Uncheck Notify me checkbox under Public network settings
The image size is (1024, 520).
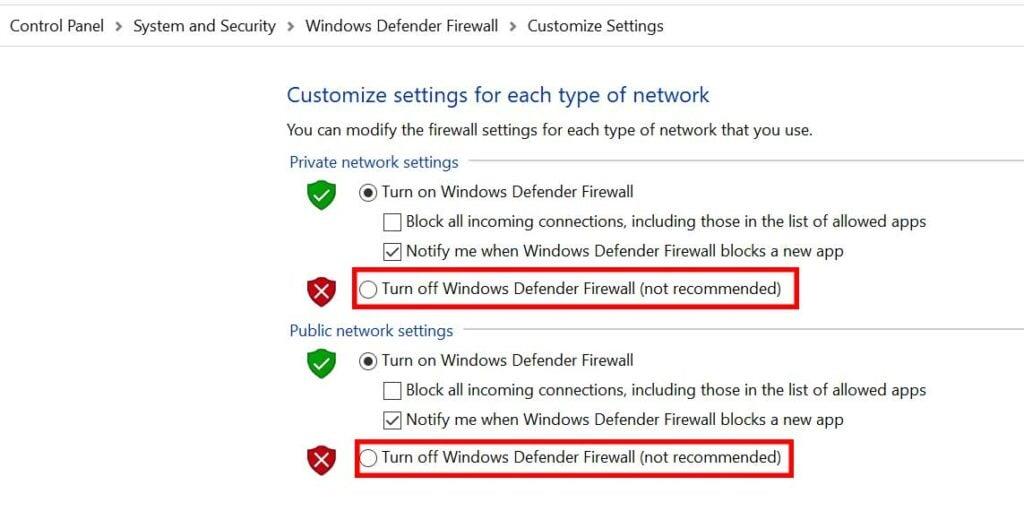coord(392,420)
